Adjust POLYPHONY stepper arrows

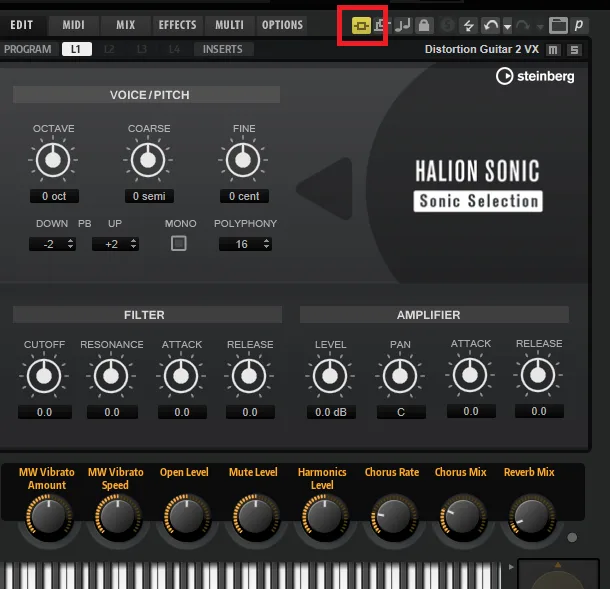pyautogui.click(x=266, y=244)
